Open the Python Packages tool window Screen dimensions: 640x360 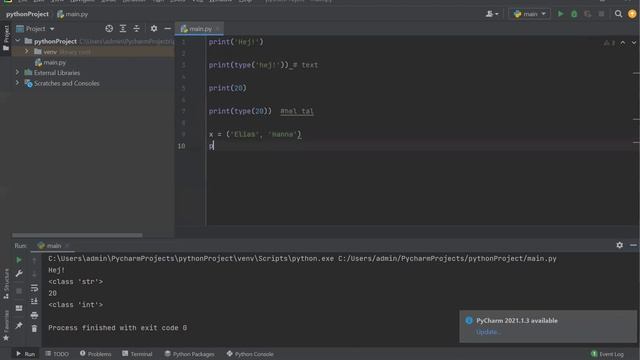tap(189, 354)
